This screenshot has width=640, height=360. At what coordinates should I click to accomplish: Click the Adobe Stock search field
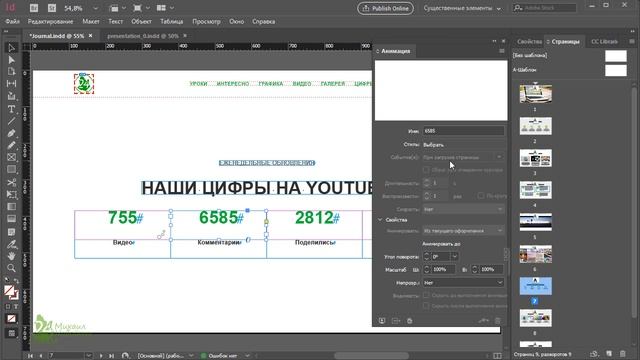click(545, 8)
